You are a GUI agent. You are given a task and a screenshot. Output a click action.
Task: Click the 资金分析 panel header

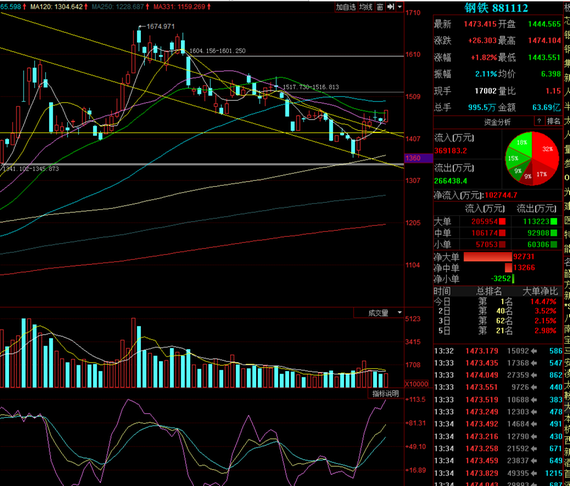tap(497, 122)
